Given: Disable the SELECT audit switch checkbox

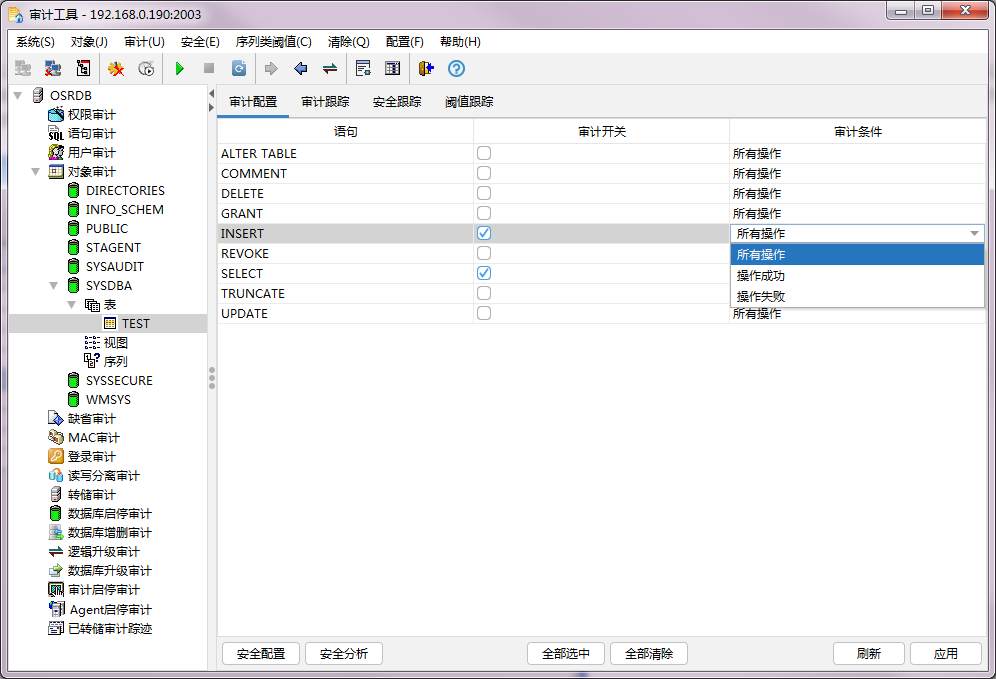Looking at the screenshot, I should point(484,273).
